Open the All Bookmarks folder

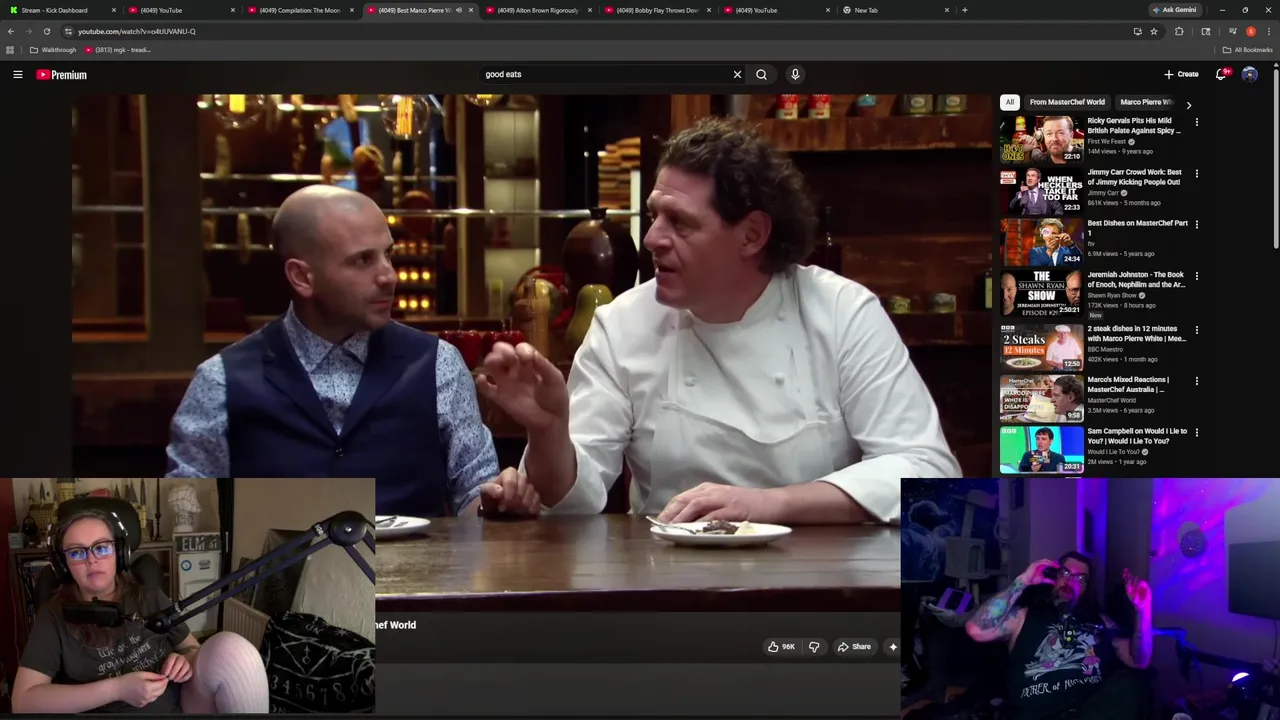tap(1247, 50)
